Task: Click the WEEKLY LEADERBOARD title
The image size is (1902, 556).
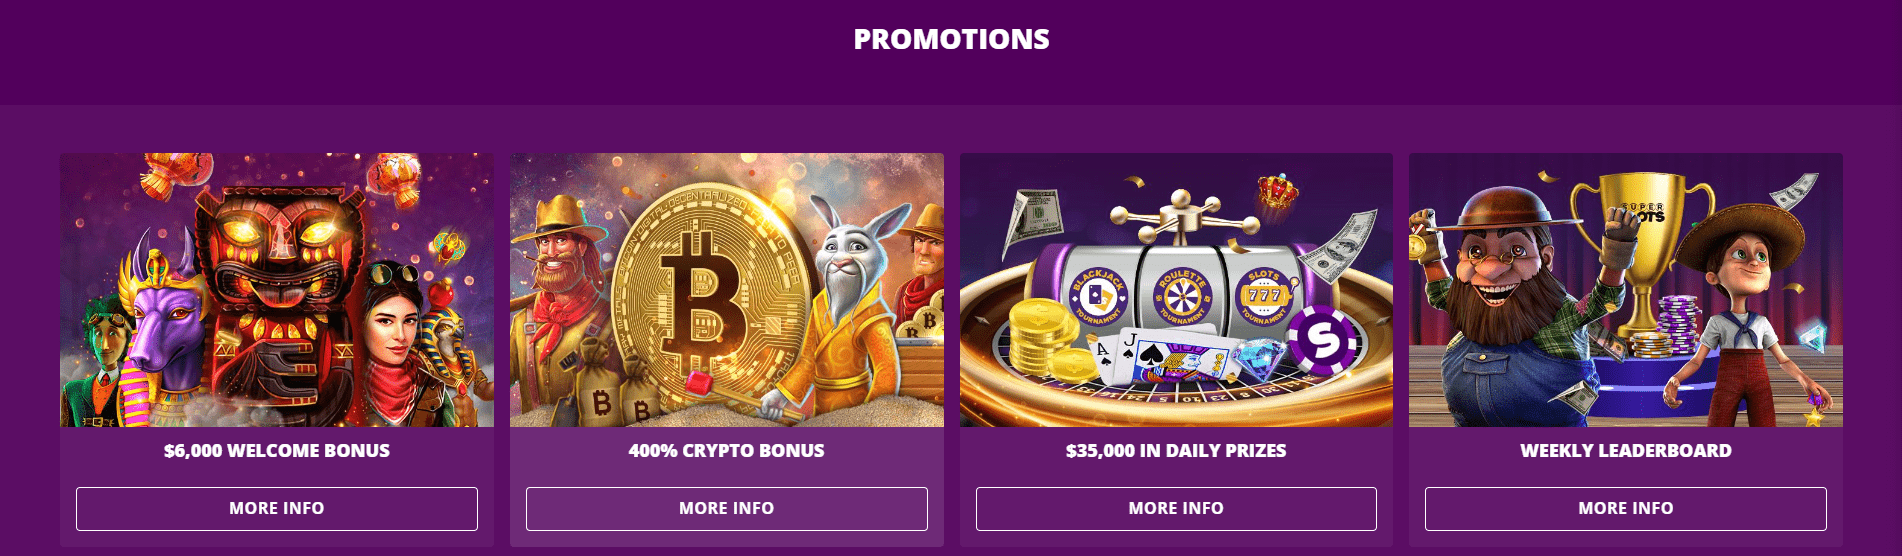Action: (x=1625, y=451)
